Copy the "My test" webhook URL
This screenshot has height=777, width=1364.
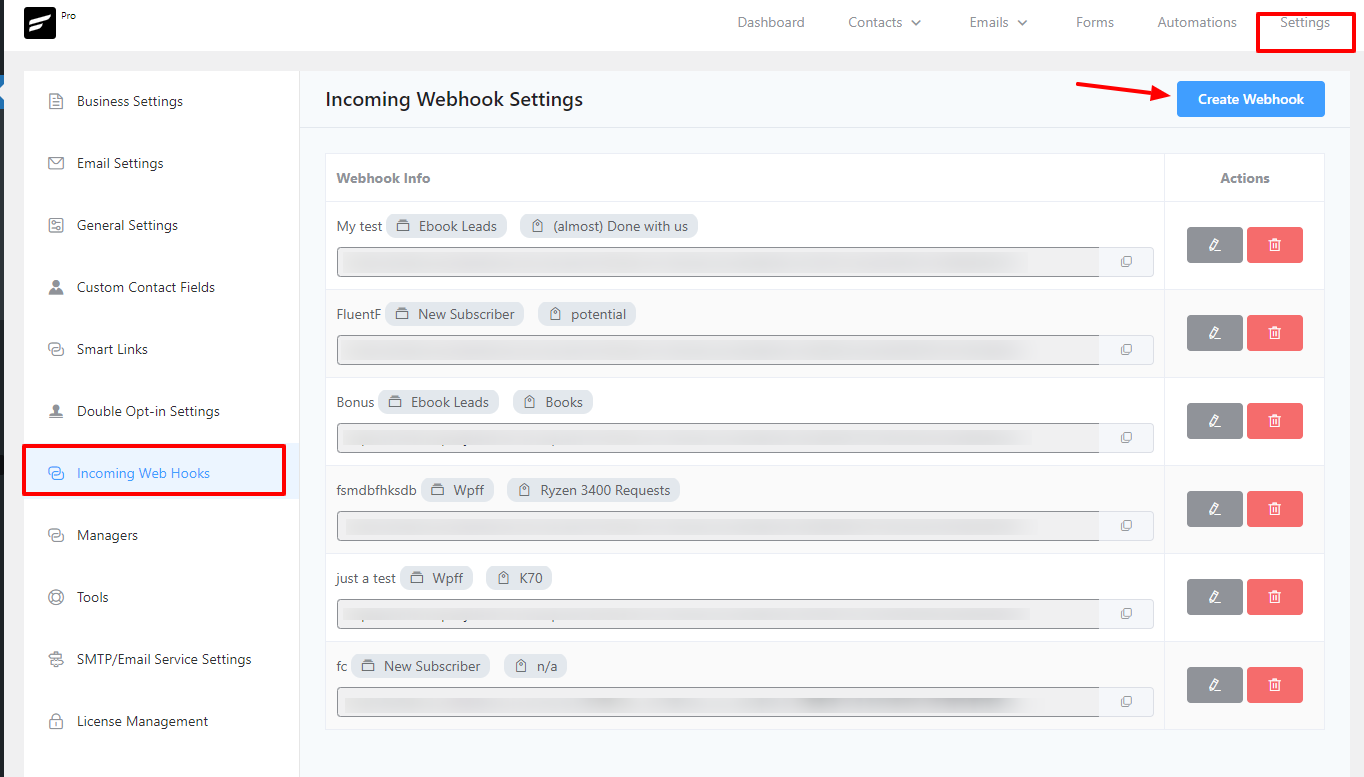[1126, 261]
